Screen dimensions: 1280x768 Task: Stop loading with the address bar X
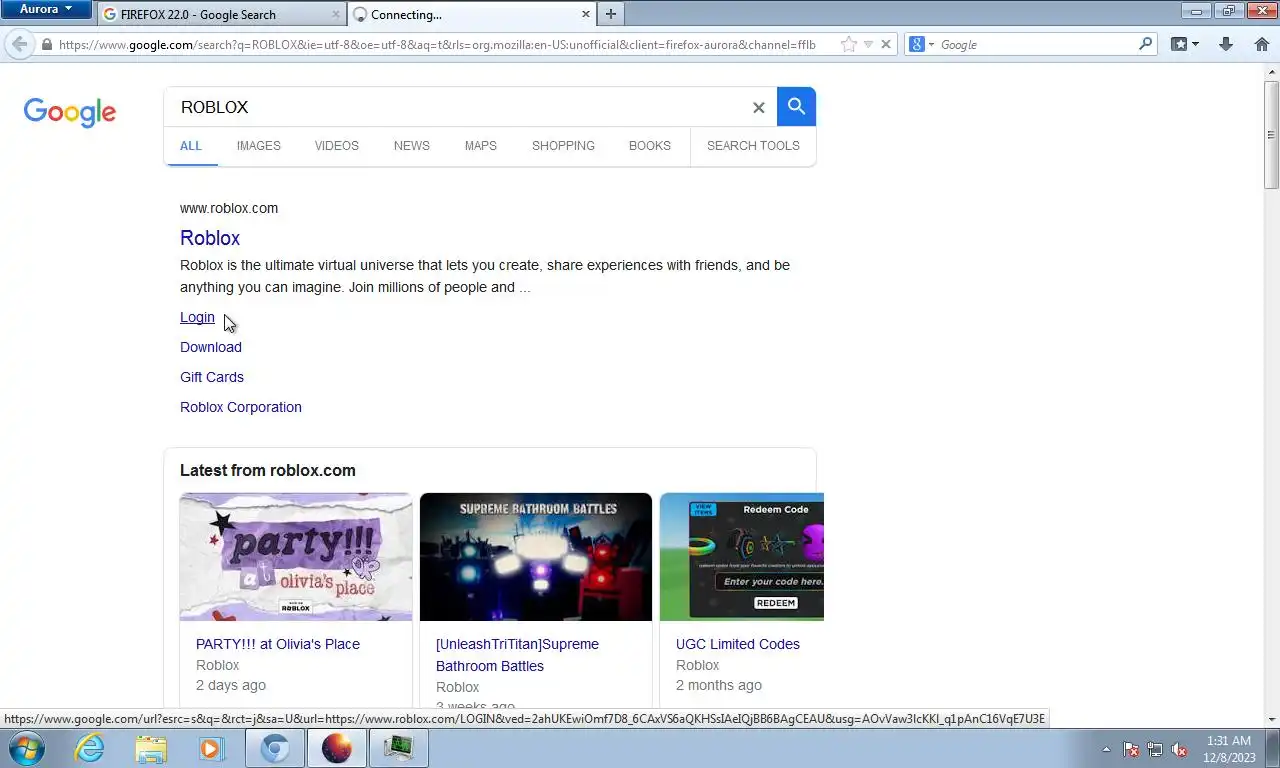(885, 45)
